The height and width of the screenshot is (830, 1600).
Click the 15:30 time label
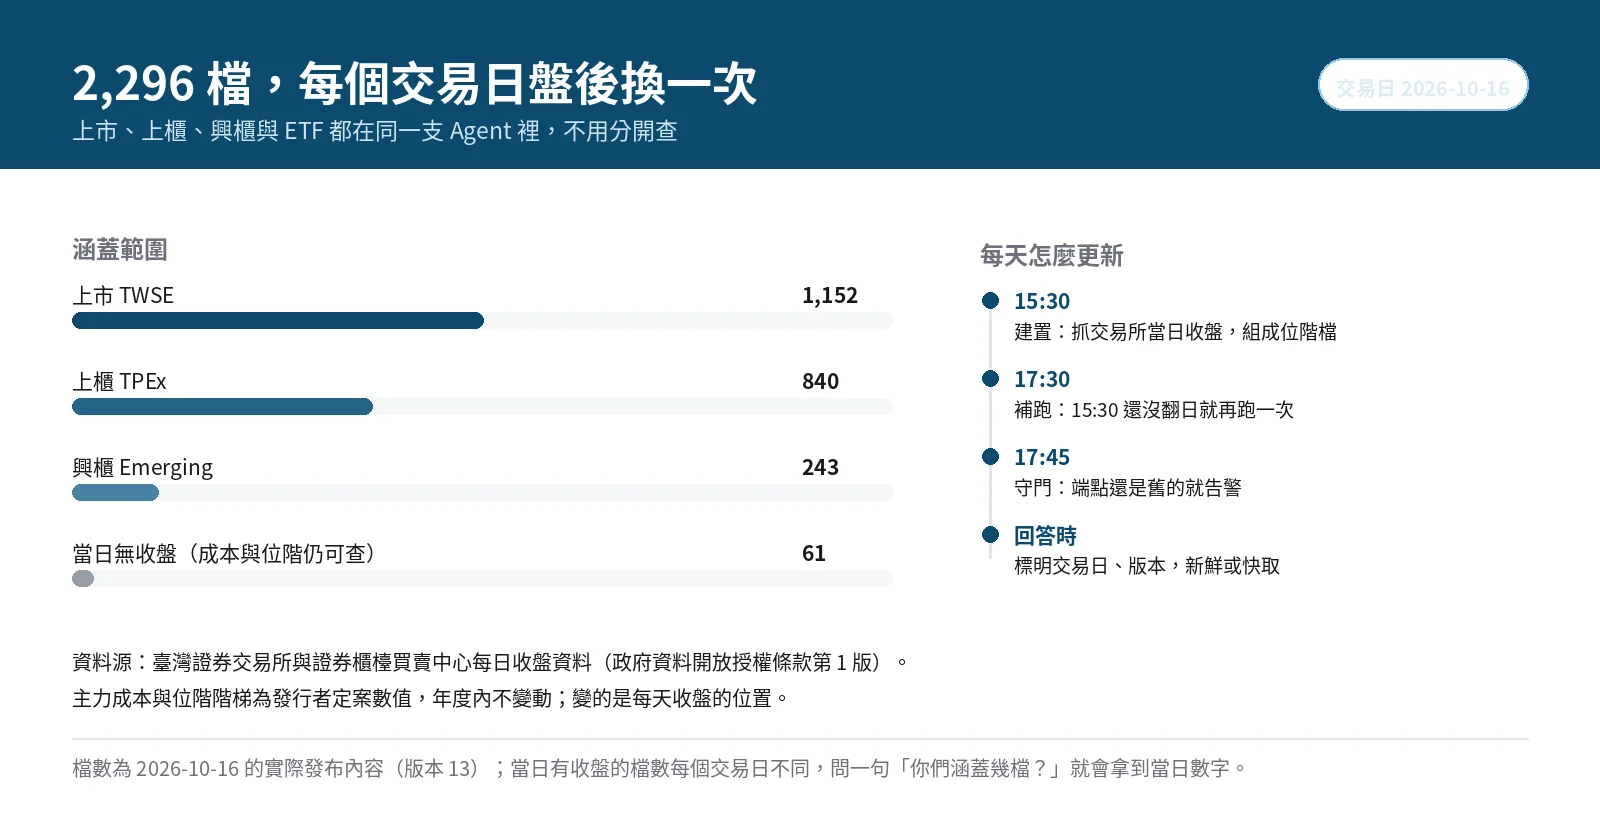pos(1042,301)
